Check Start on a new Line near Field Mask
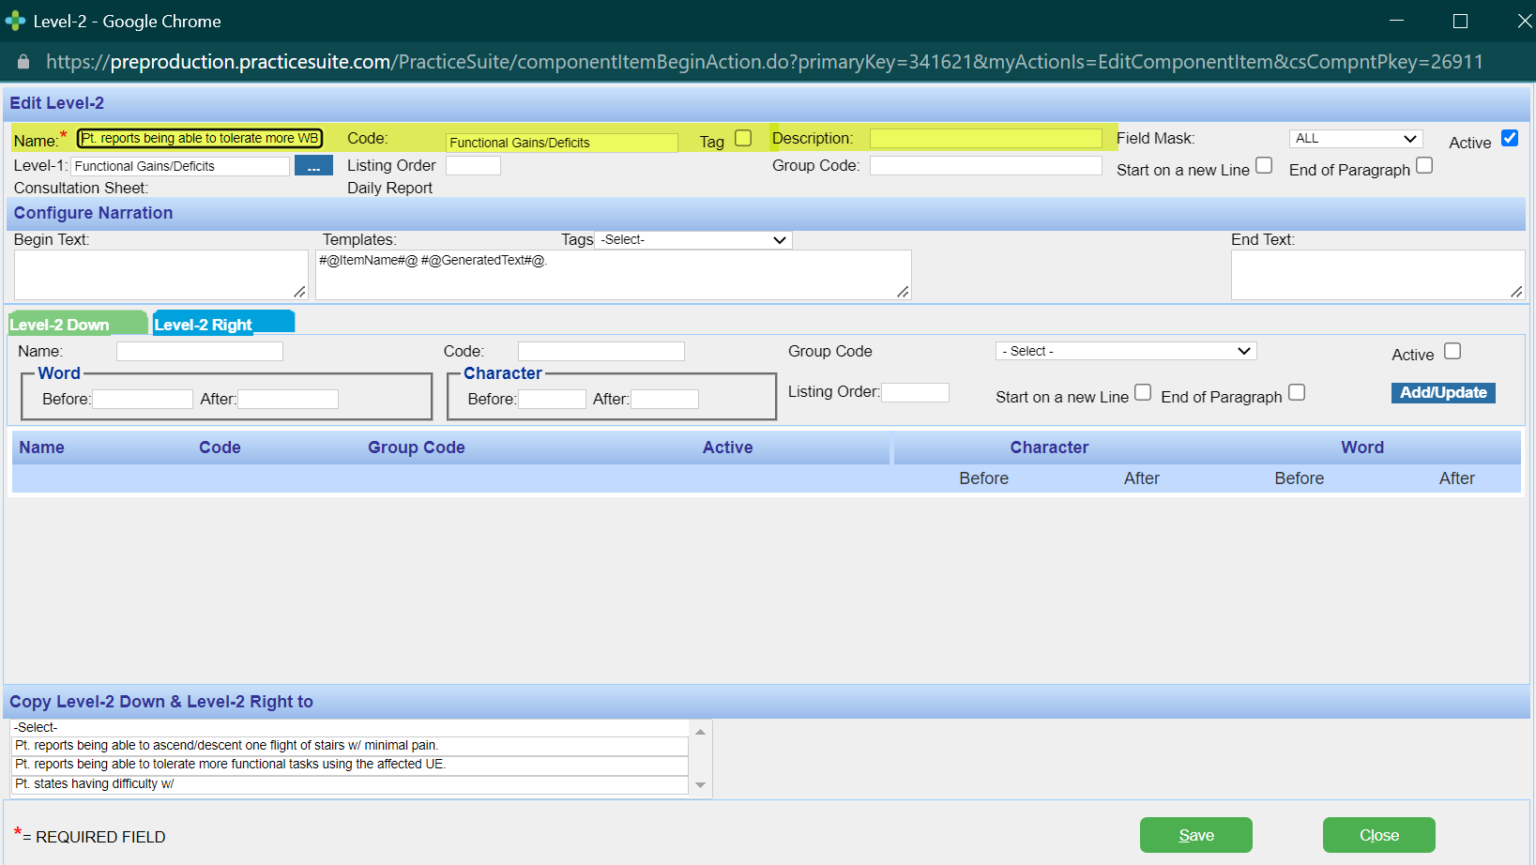1536x865 pixels. click(x=1264, y=165)
